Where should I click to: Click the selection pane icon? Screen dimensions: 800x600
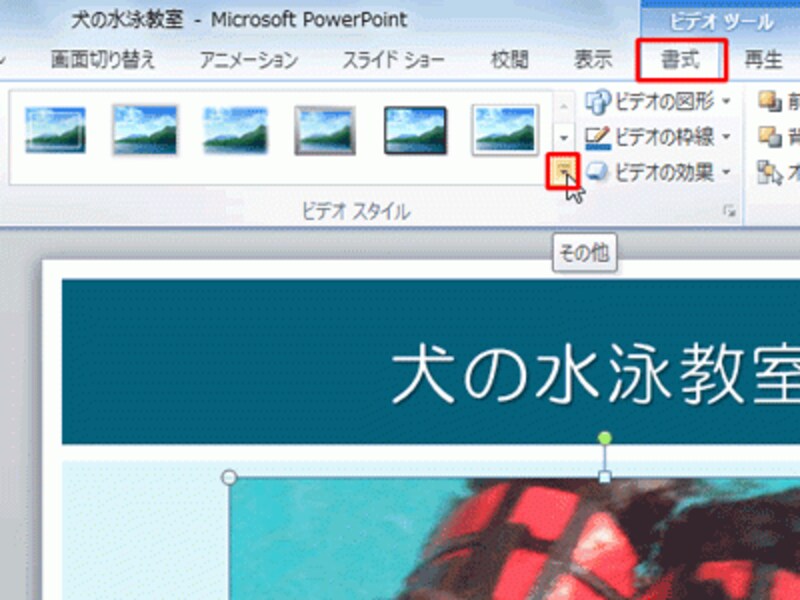click(x=770, y=173)
